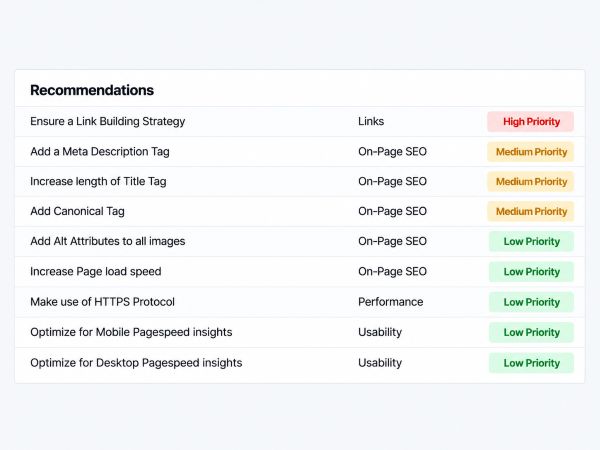
Task: Select 'Increase length of Title Tag' text
Action: click(x=98, y=181)
